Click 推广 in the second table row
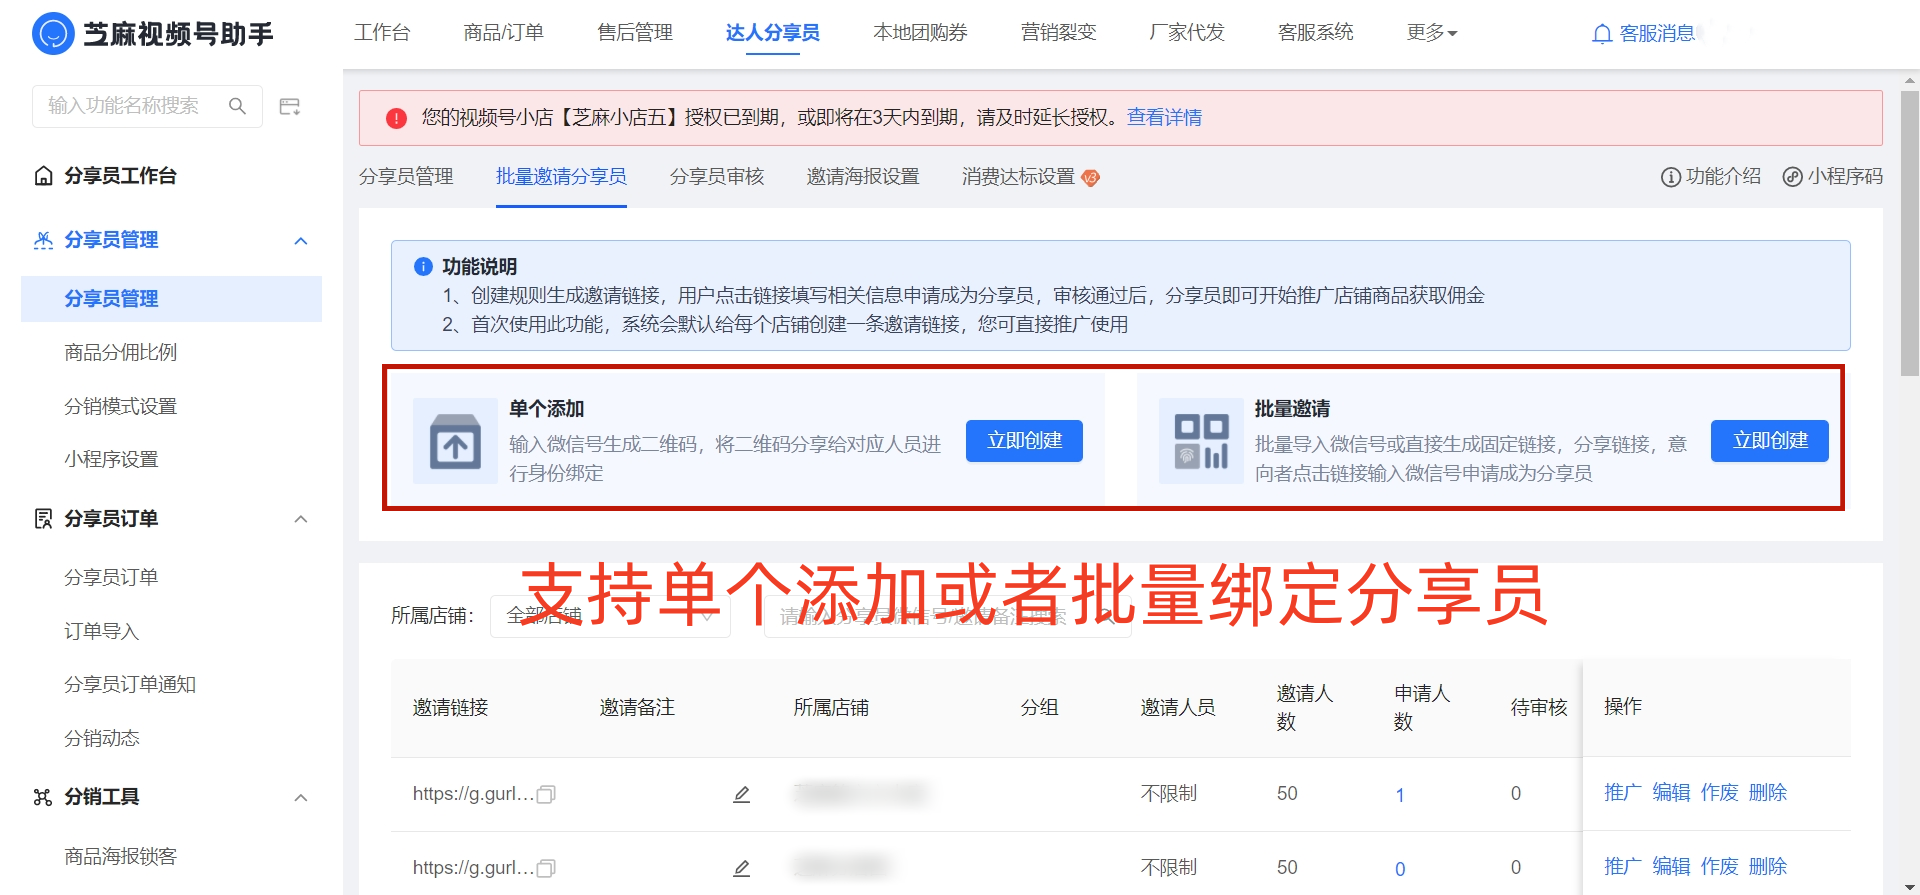This screenshot has width=1920, height=895. click(1623, 867)
